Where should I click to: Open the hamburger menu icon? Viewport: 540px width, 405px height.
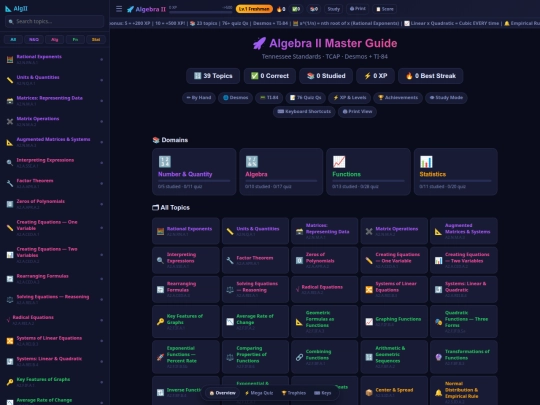(119, 9)
